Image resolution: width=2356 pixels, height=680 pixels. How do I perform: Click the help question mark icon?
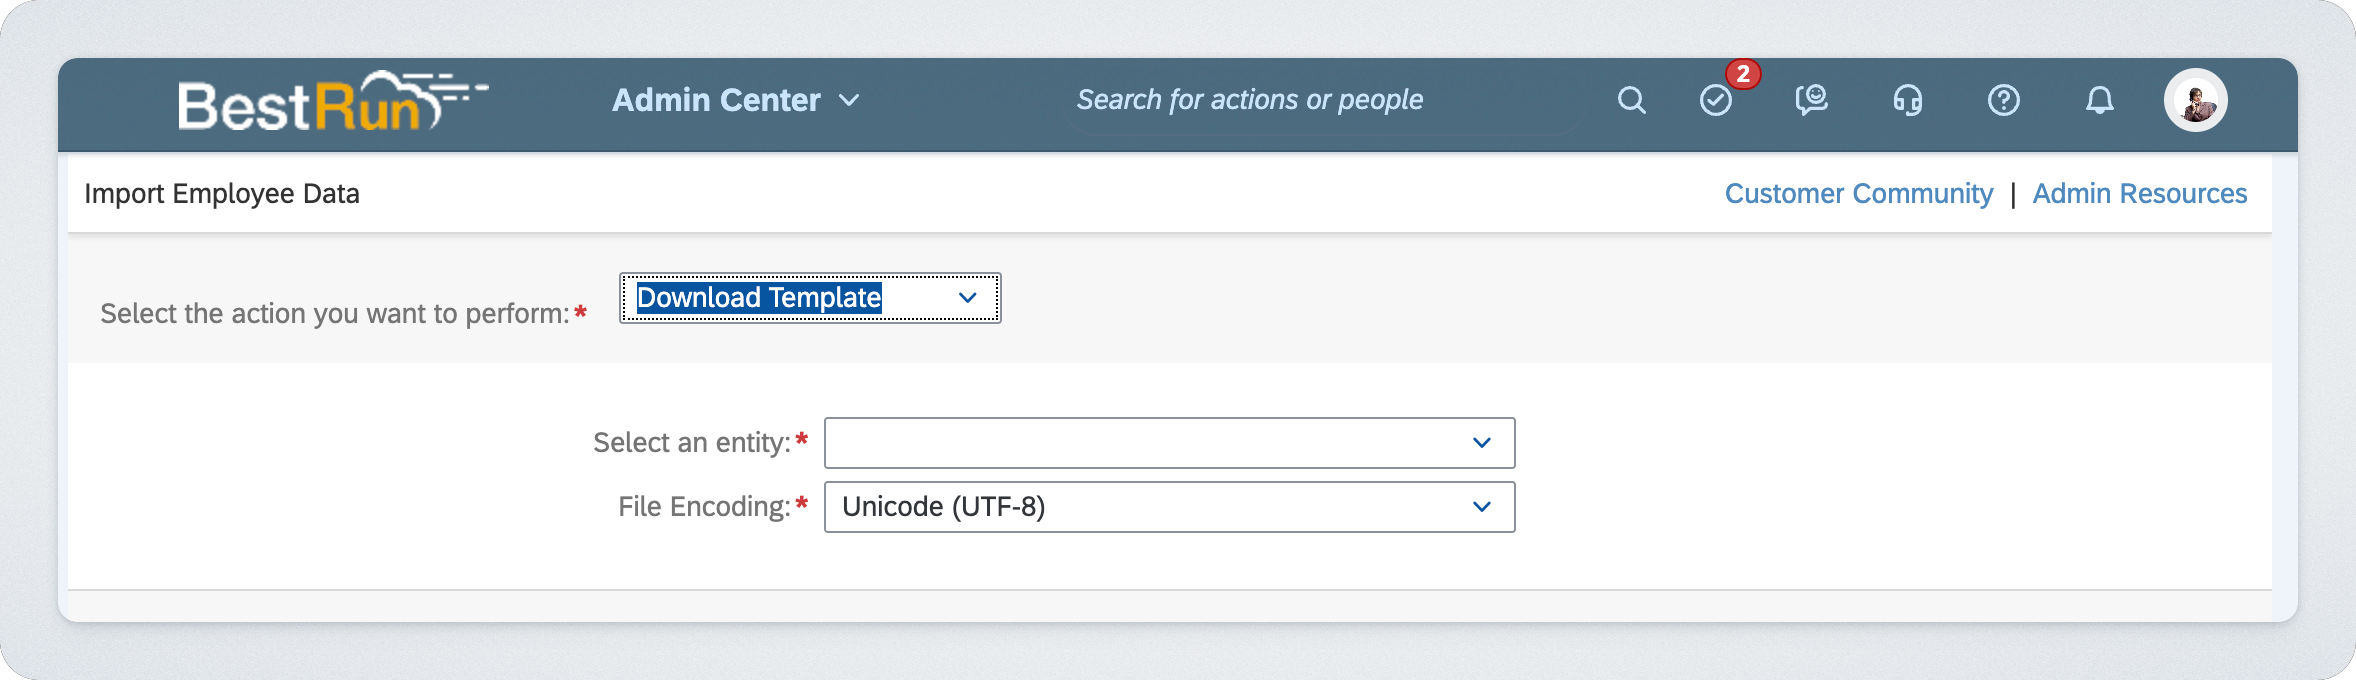click(x=2003, y=100)
